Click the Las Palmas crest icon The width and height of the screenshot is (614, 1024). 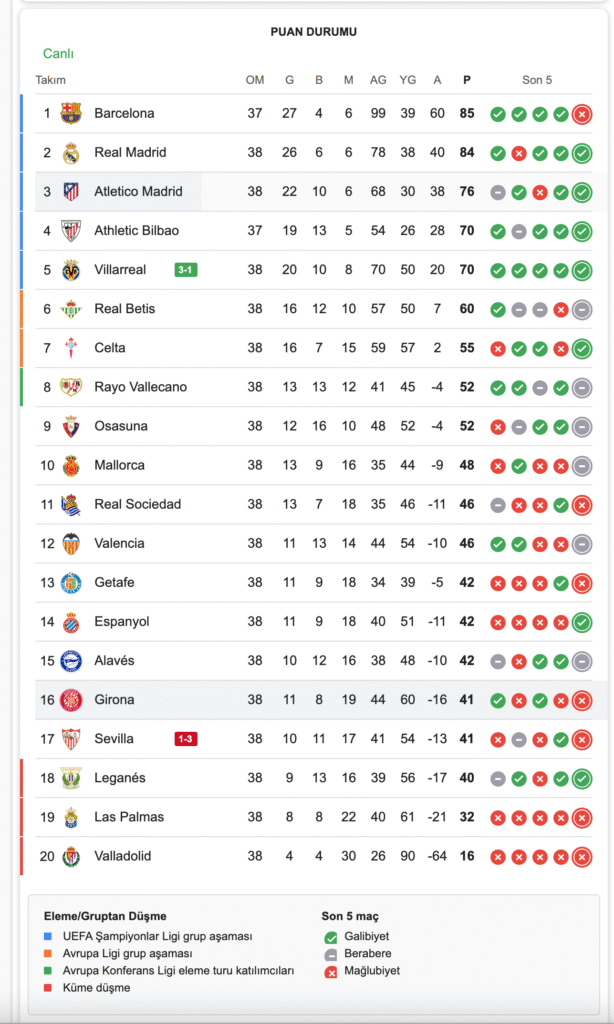[x=71, y=817]
